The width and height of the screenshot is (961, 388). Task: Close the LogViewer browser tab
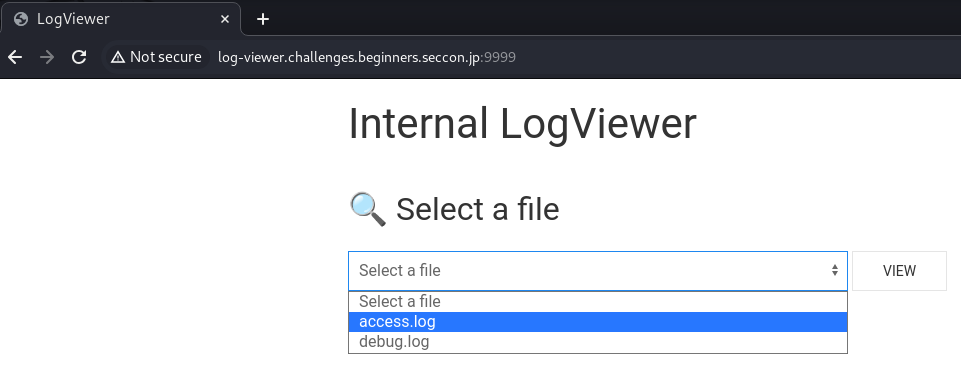pos(225,19)
